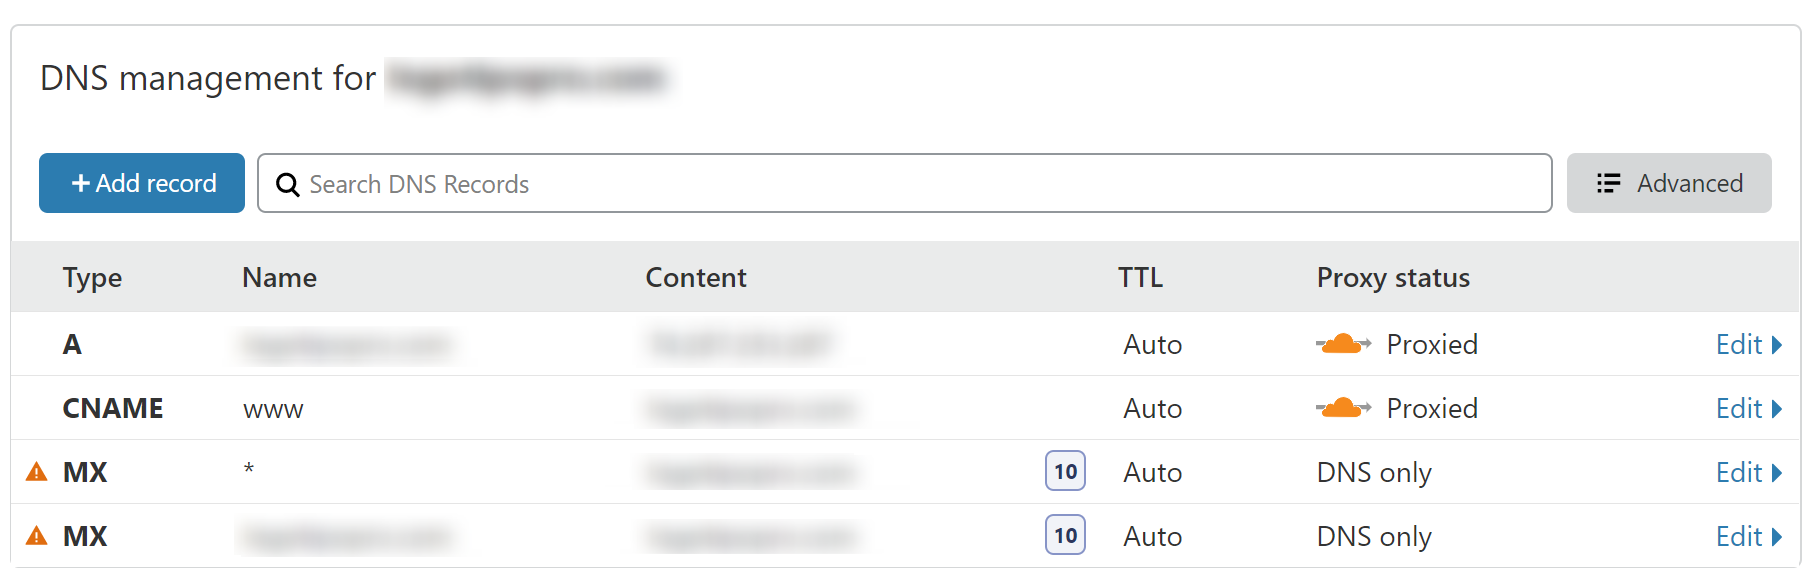Expand Edit arrow for the www CNAME record

pos(1777,409)
